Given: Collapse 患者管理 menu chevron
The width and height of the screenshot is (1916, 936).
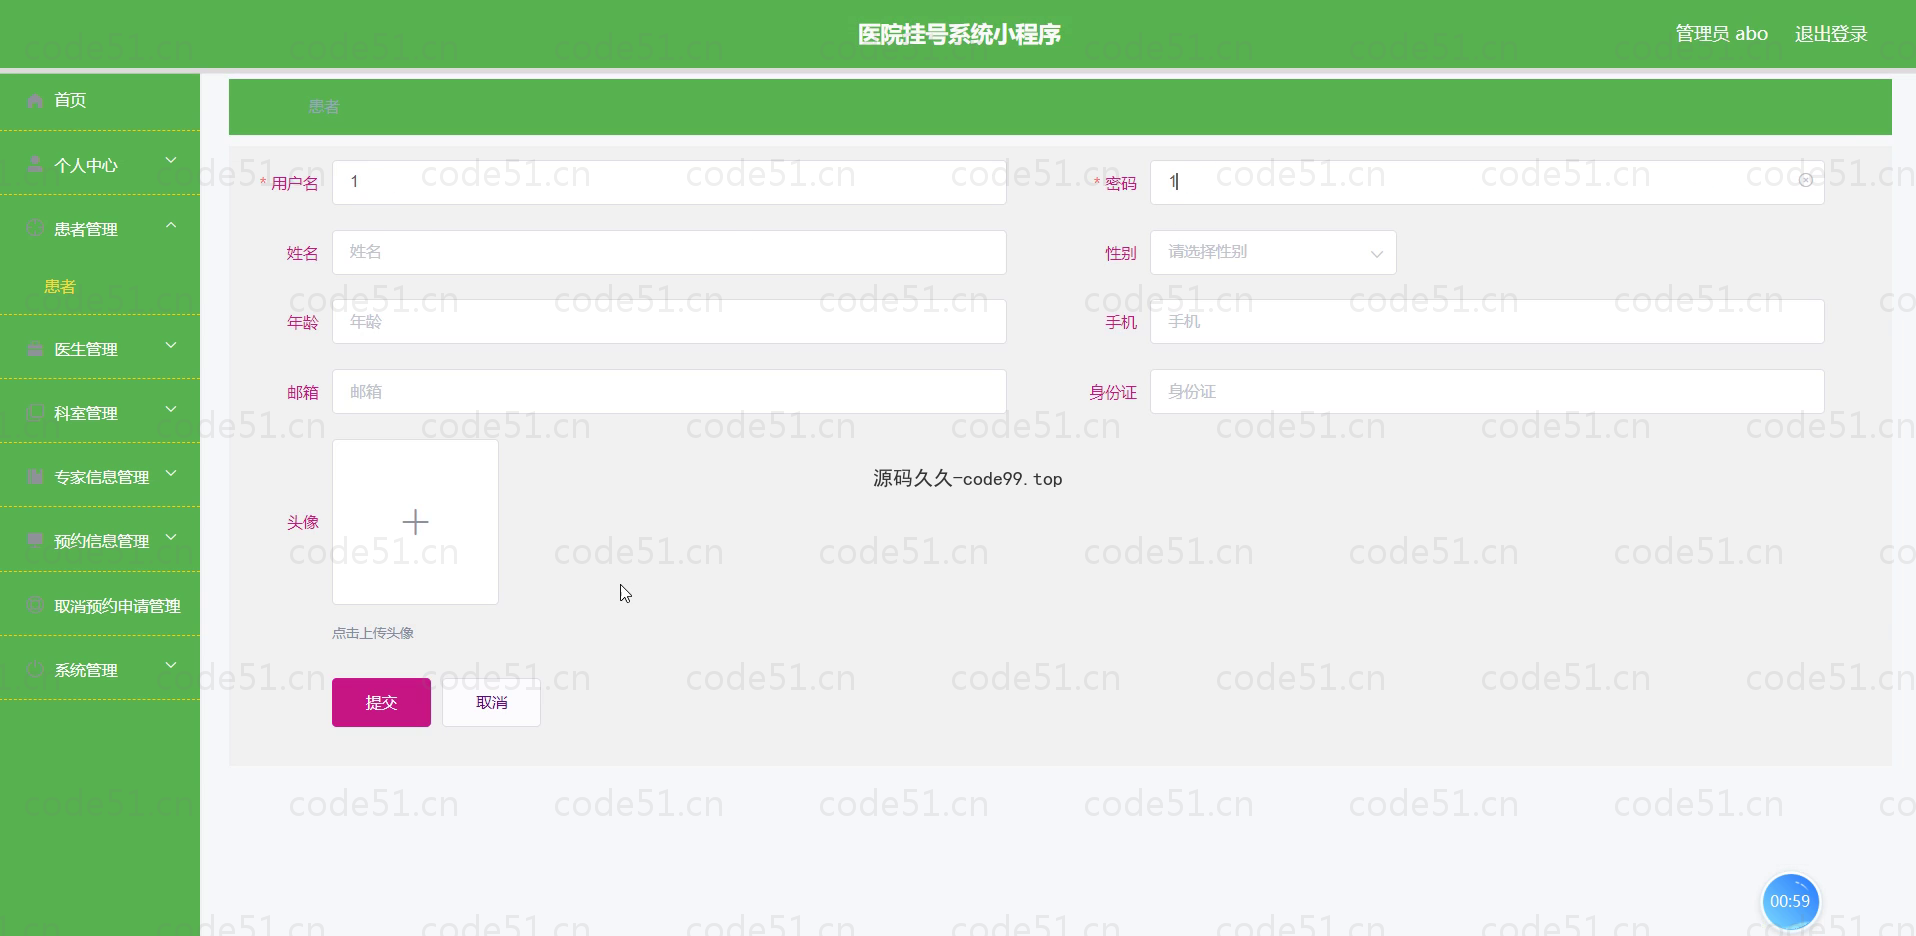Looking at the screenshot, I should 171,225.
